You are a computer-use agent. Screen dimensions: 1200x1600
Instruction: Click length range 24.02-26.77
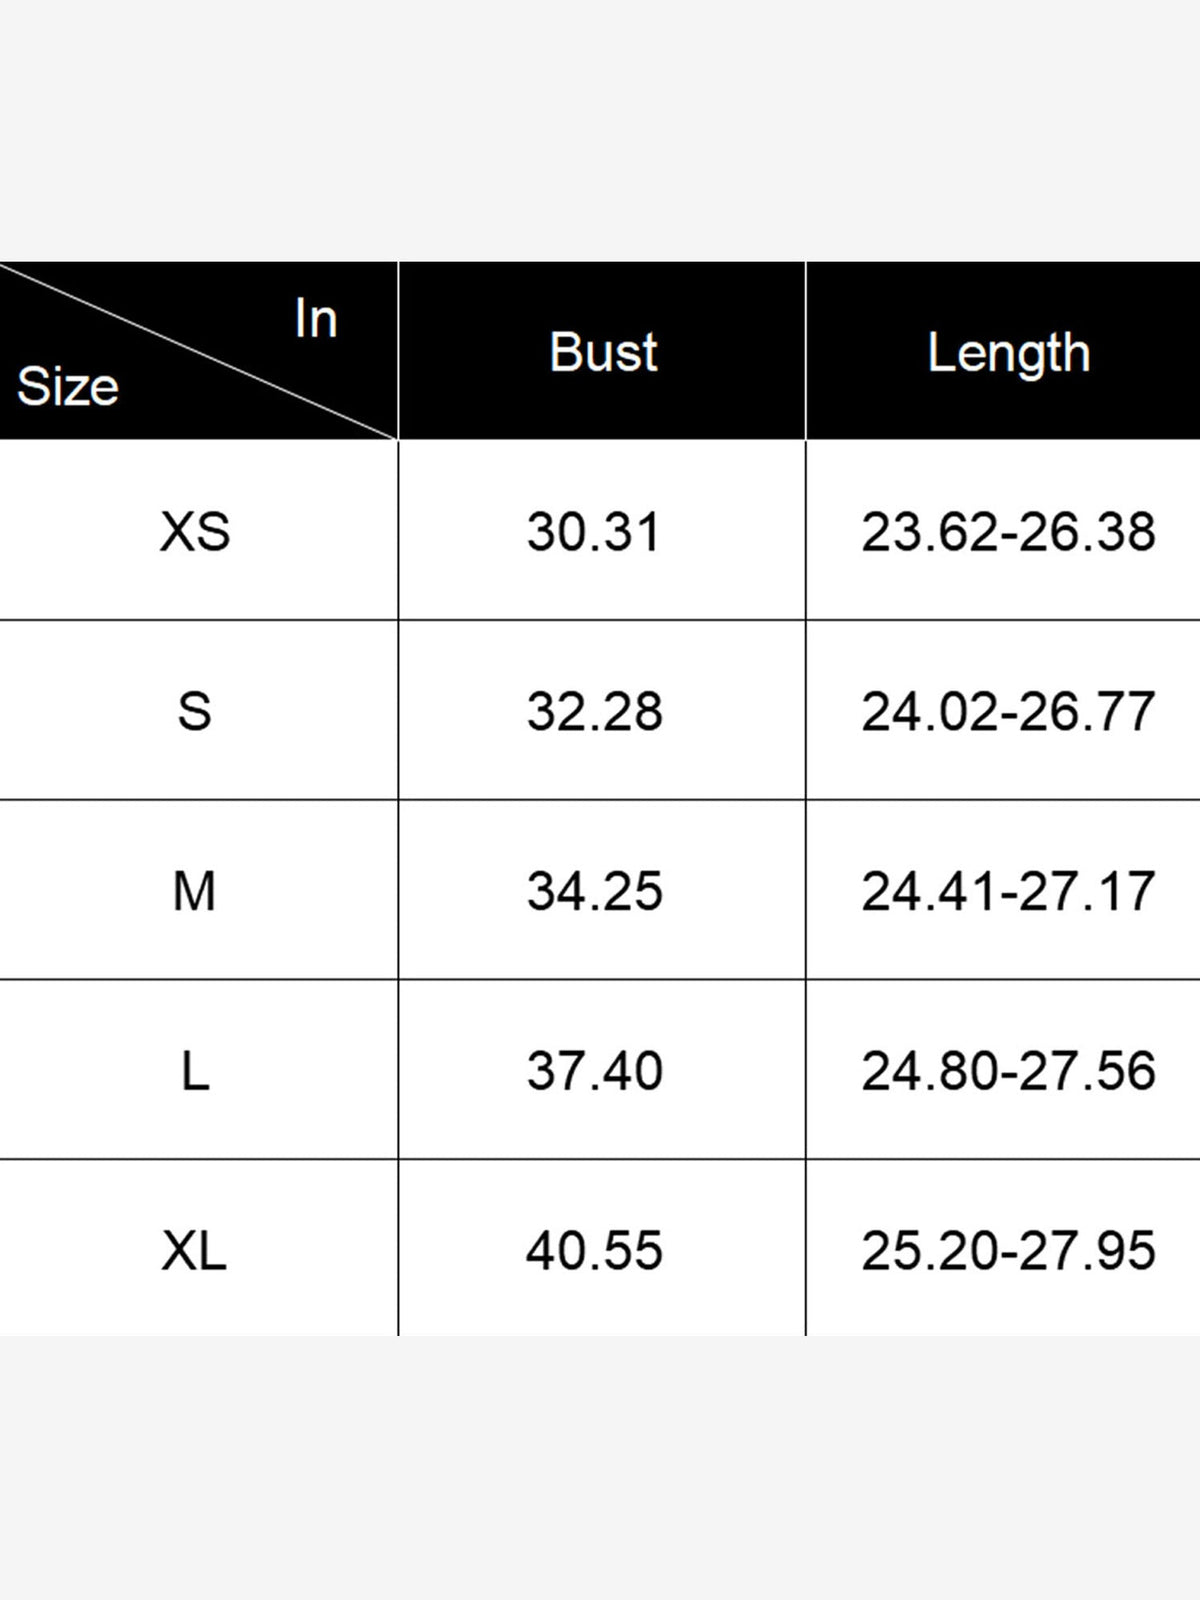(x=1008, y=711)
